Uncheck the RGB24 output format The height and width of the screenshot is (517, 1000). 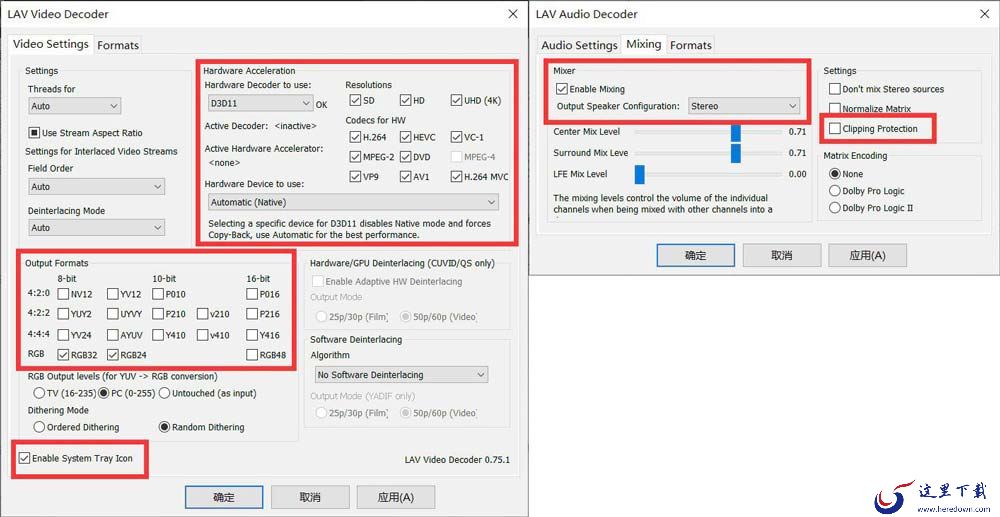112,355
